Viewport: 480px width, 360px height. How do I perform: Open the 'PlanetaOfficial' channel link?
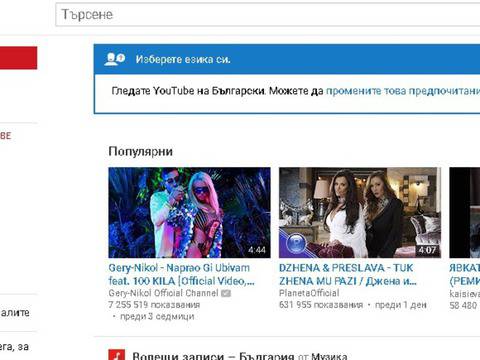pos(309,293)
